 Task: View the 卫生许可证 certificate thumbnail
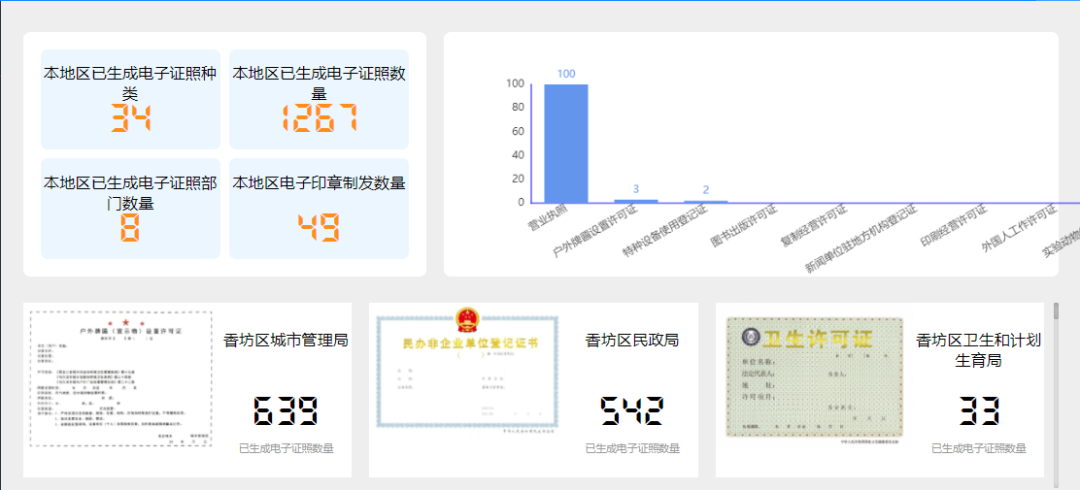[x=815, y=377]
